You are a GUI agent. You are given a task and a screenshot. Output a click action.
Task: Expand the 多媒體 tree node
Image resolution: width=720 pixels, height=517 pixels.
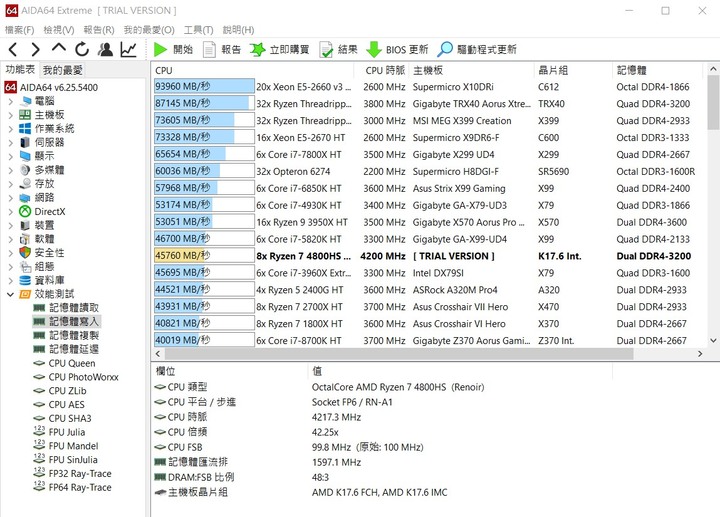pyautogui.click(x=11, y=170)
